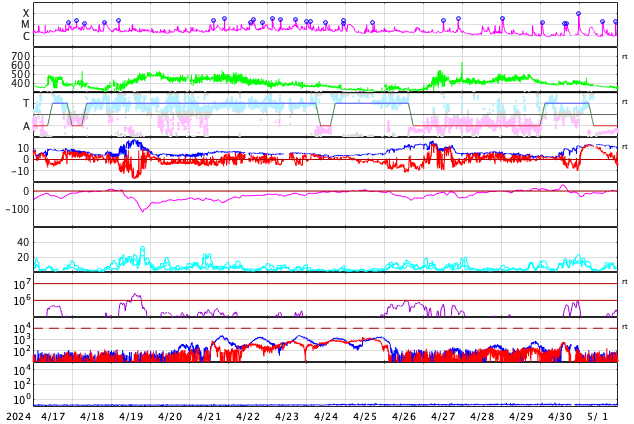
Task: Select the 4/19 date label below the charts
Action: (131, 416)
